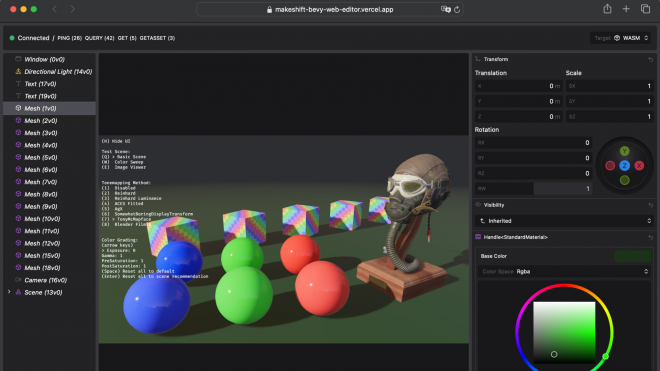
Task: Click the Scene (13v0) hierarchy icon
Action: coord(18,292)
